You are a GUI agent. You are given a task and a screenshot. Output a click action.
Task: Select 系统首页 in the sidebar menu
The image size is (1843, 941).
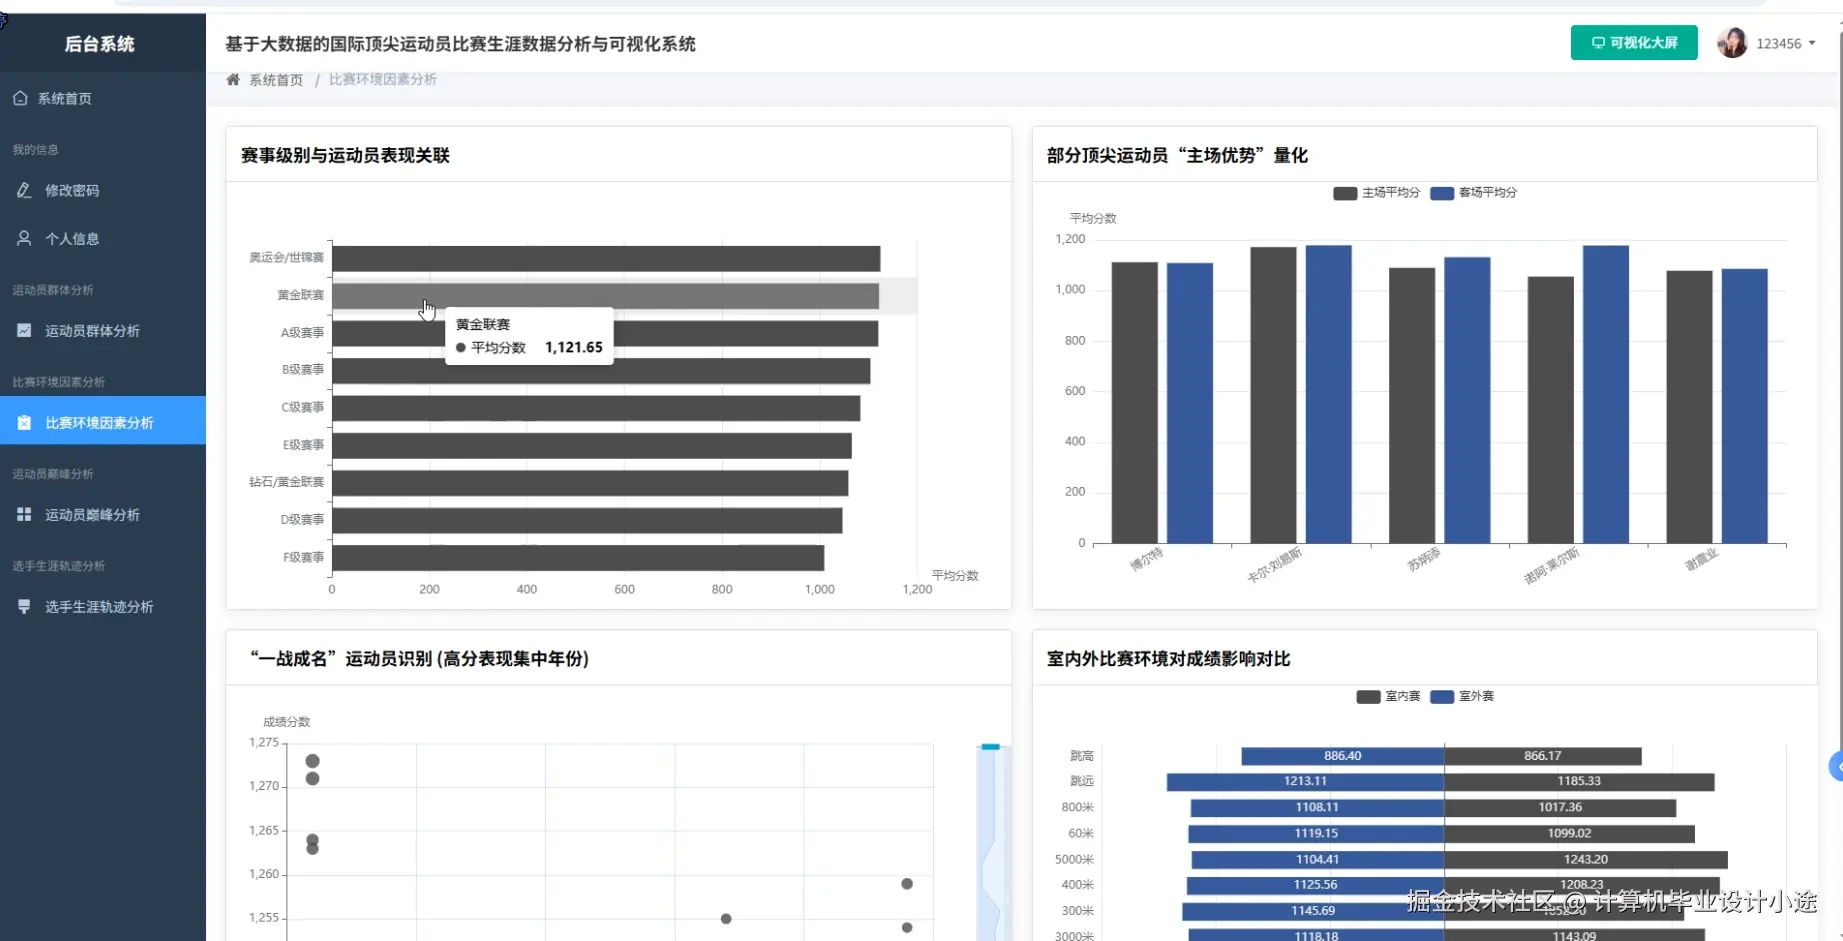point(64,98)
